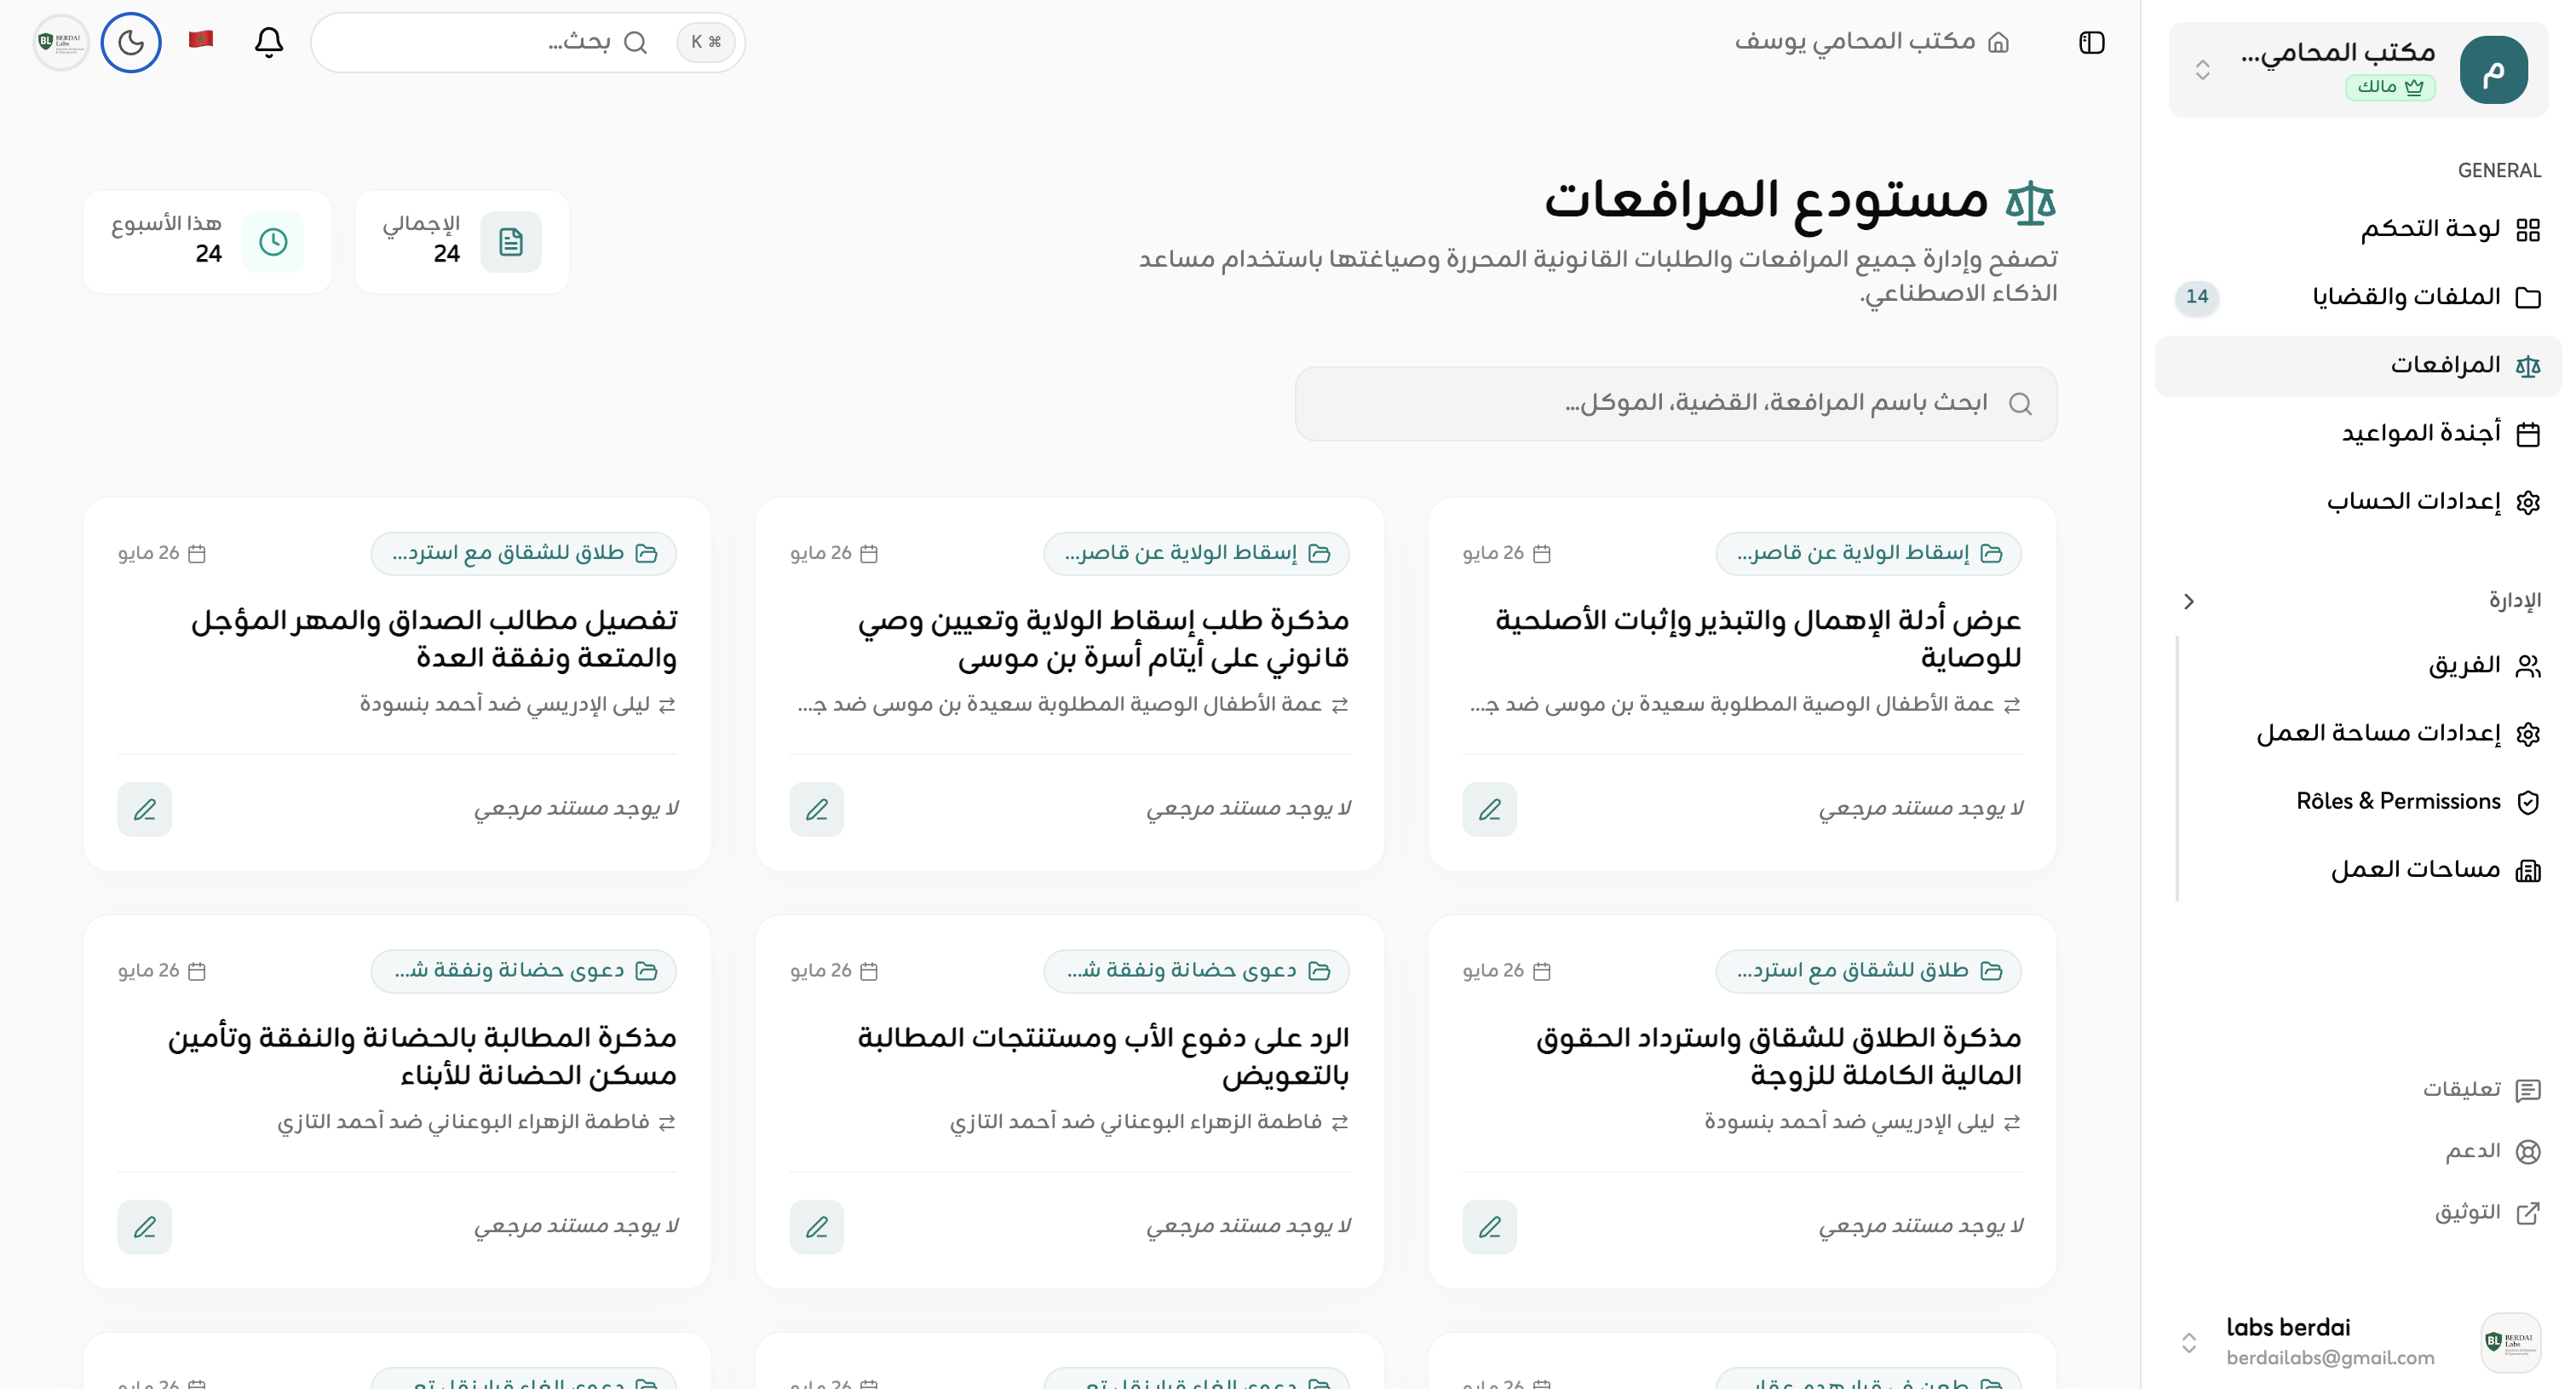
Task: Open case tag on تفصيل مطالب الصداق card
Action: [523, 553]
